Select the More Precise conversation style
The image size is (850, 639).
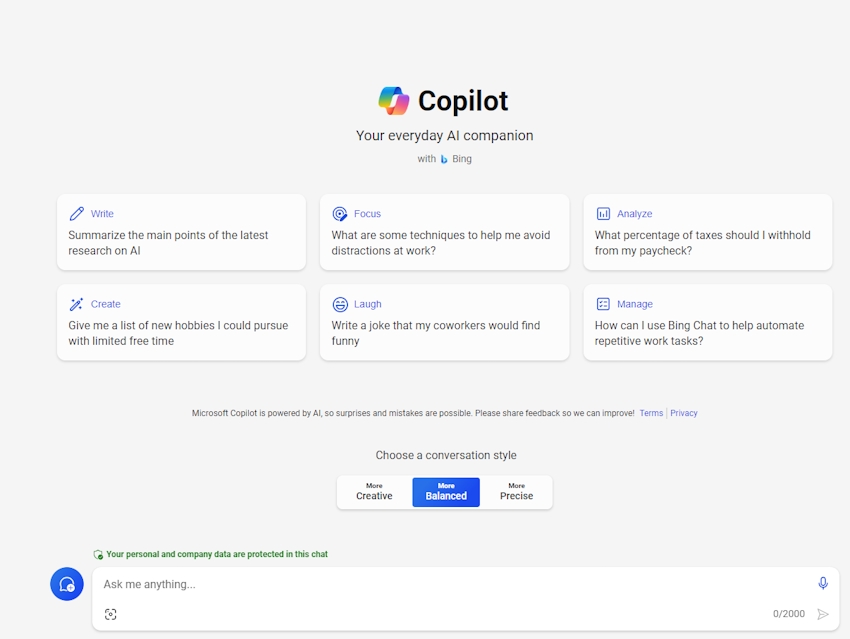point(516,491)
